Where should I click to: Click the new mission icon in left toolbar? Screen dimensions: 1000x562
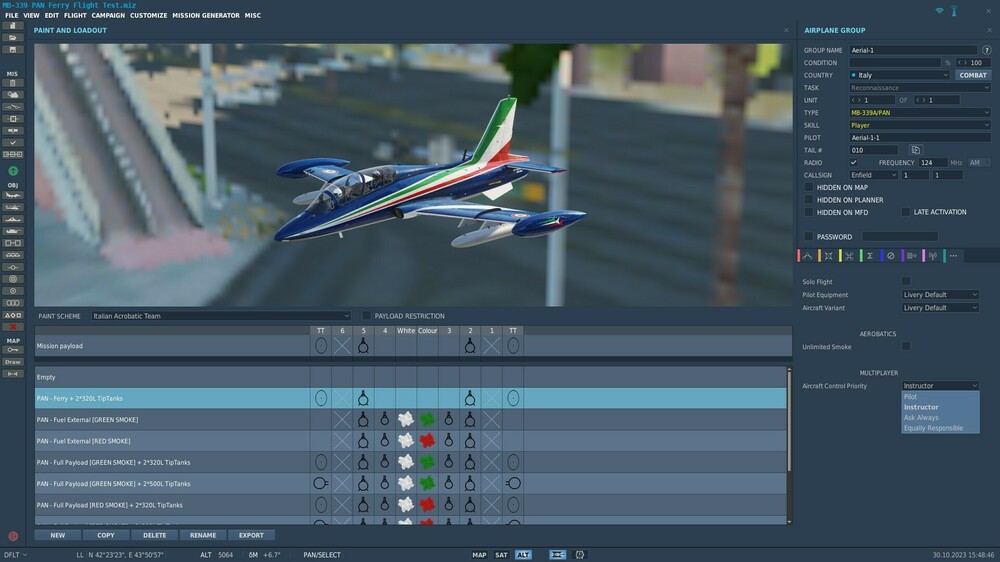[13, 26]
